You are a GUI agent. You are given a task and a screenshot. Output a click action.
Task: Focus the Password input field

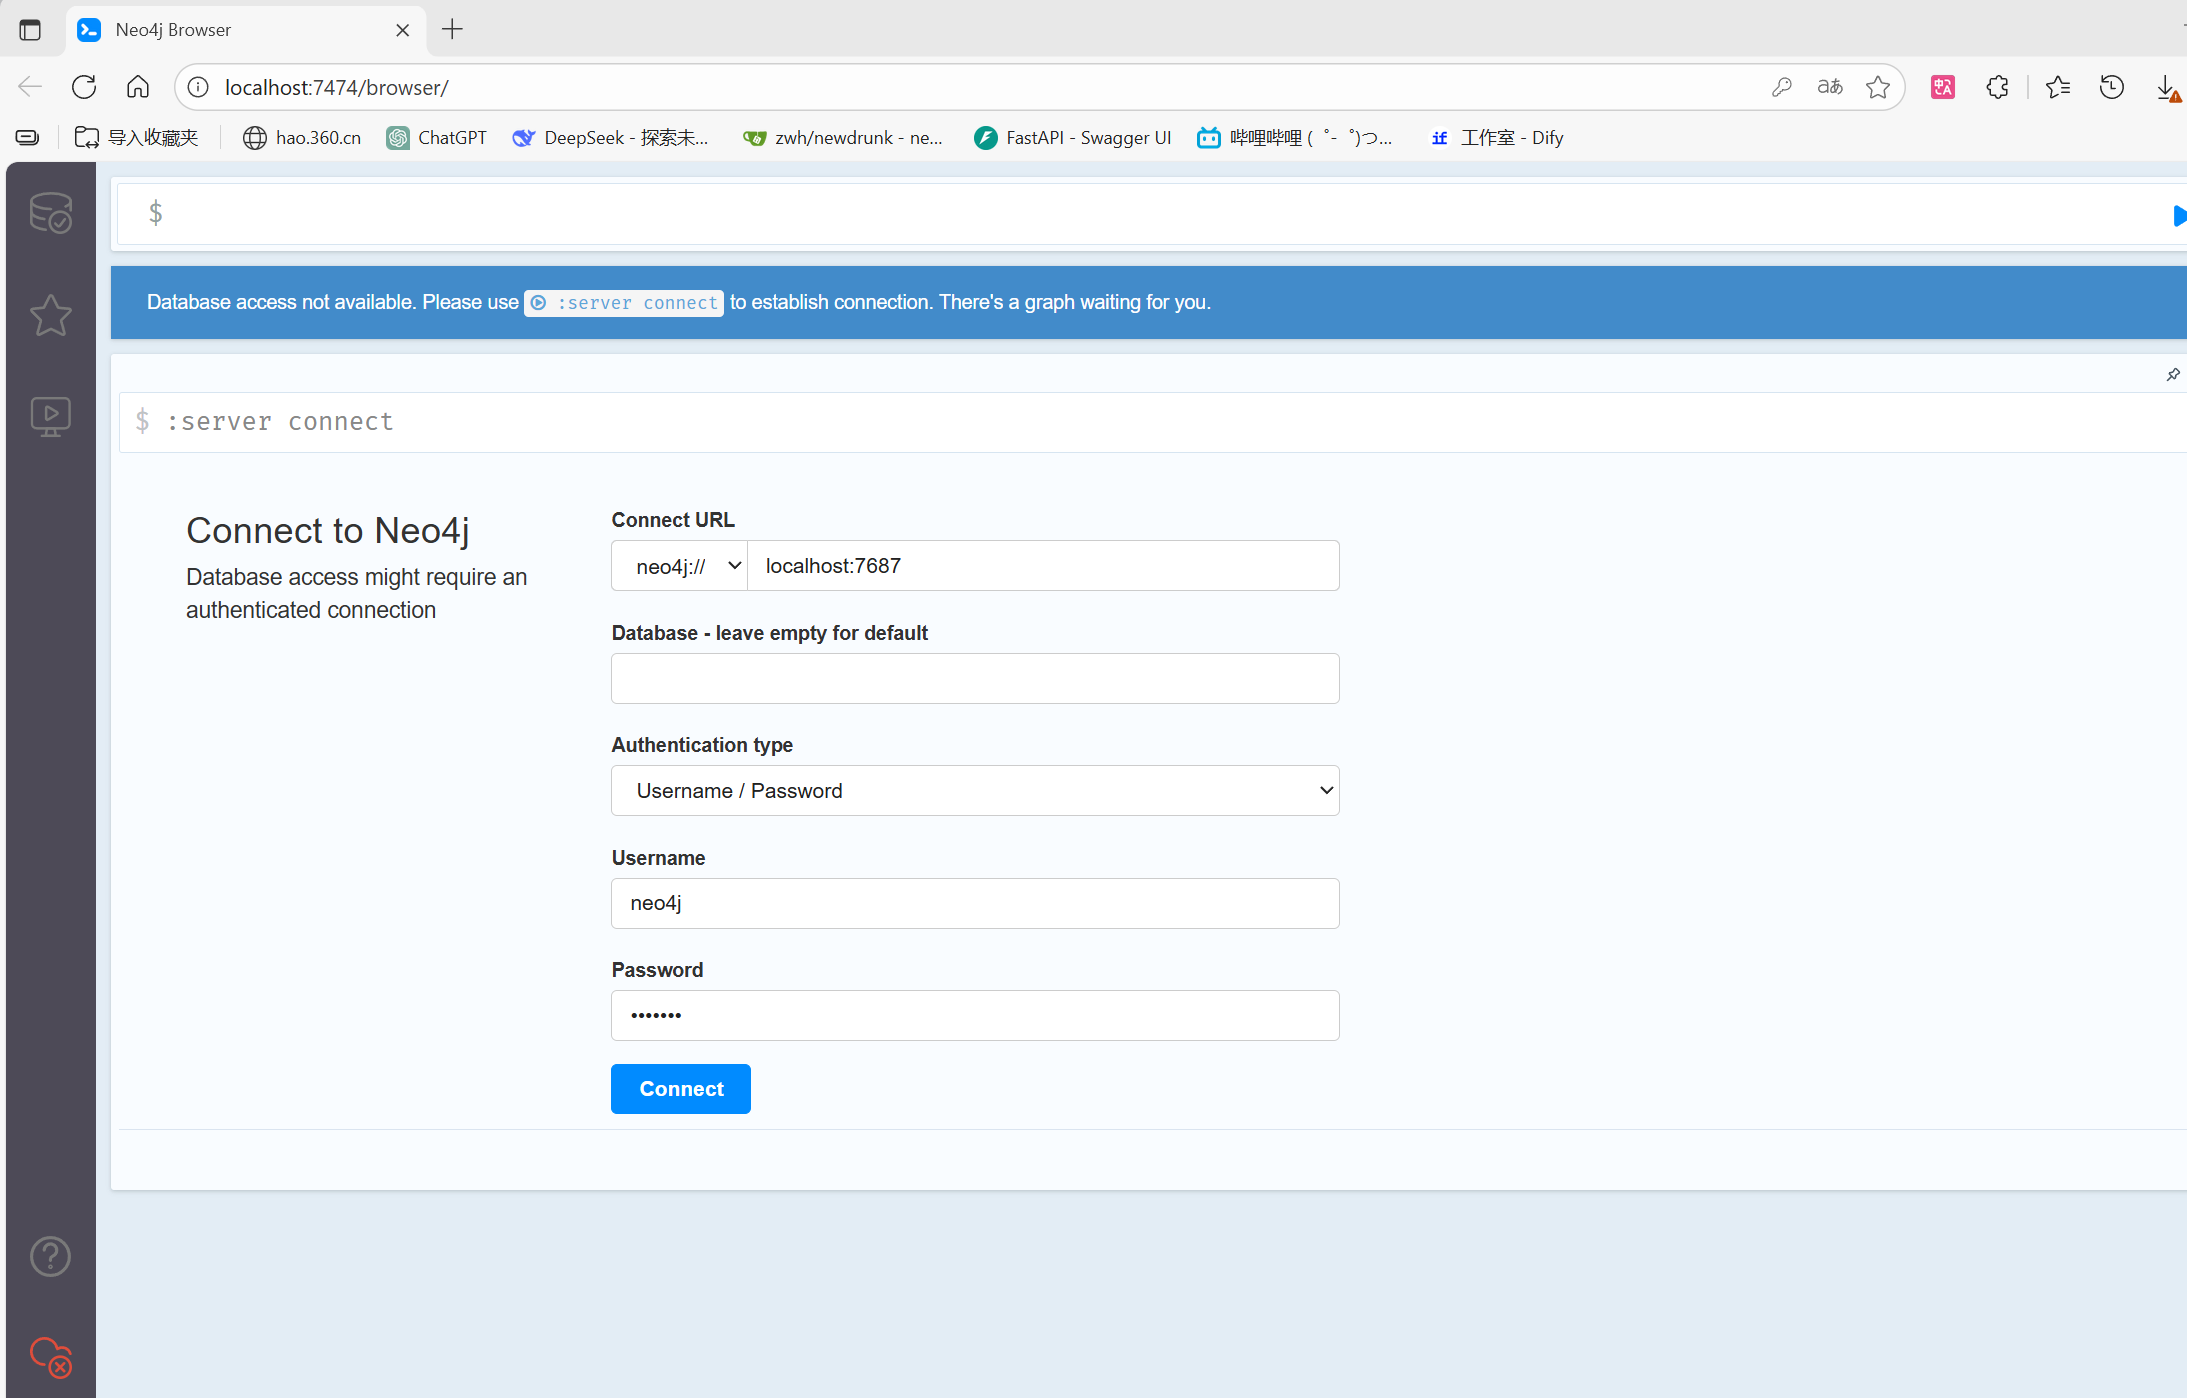click(x=975, y=1016)
